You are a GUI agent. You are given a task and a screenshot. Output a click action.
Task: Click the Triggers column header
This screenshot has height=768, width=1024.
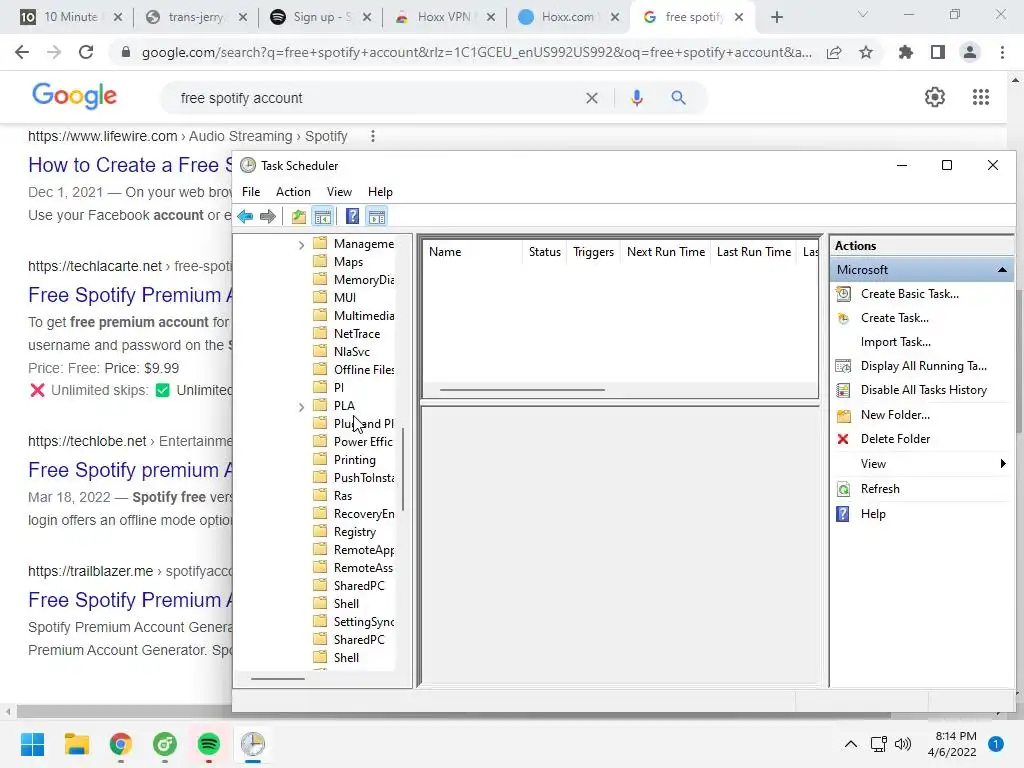point(593,252)
